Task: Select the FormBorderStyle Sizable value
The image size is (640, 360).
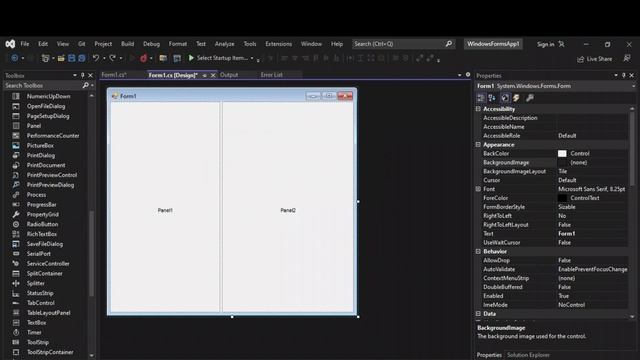Action: click(567, 207)
